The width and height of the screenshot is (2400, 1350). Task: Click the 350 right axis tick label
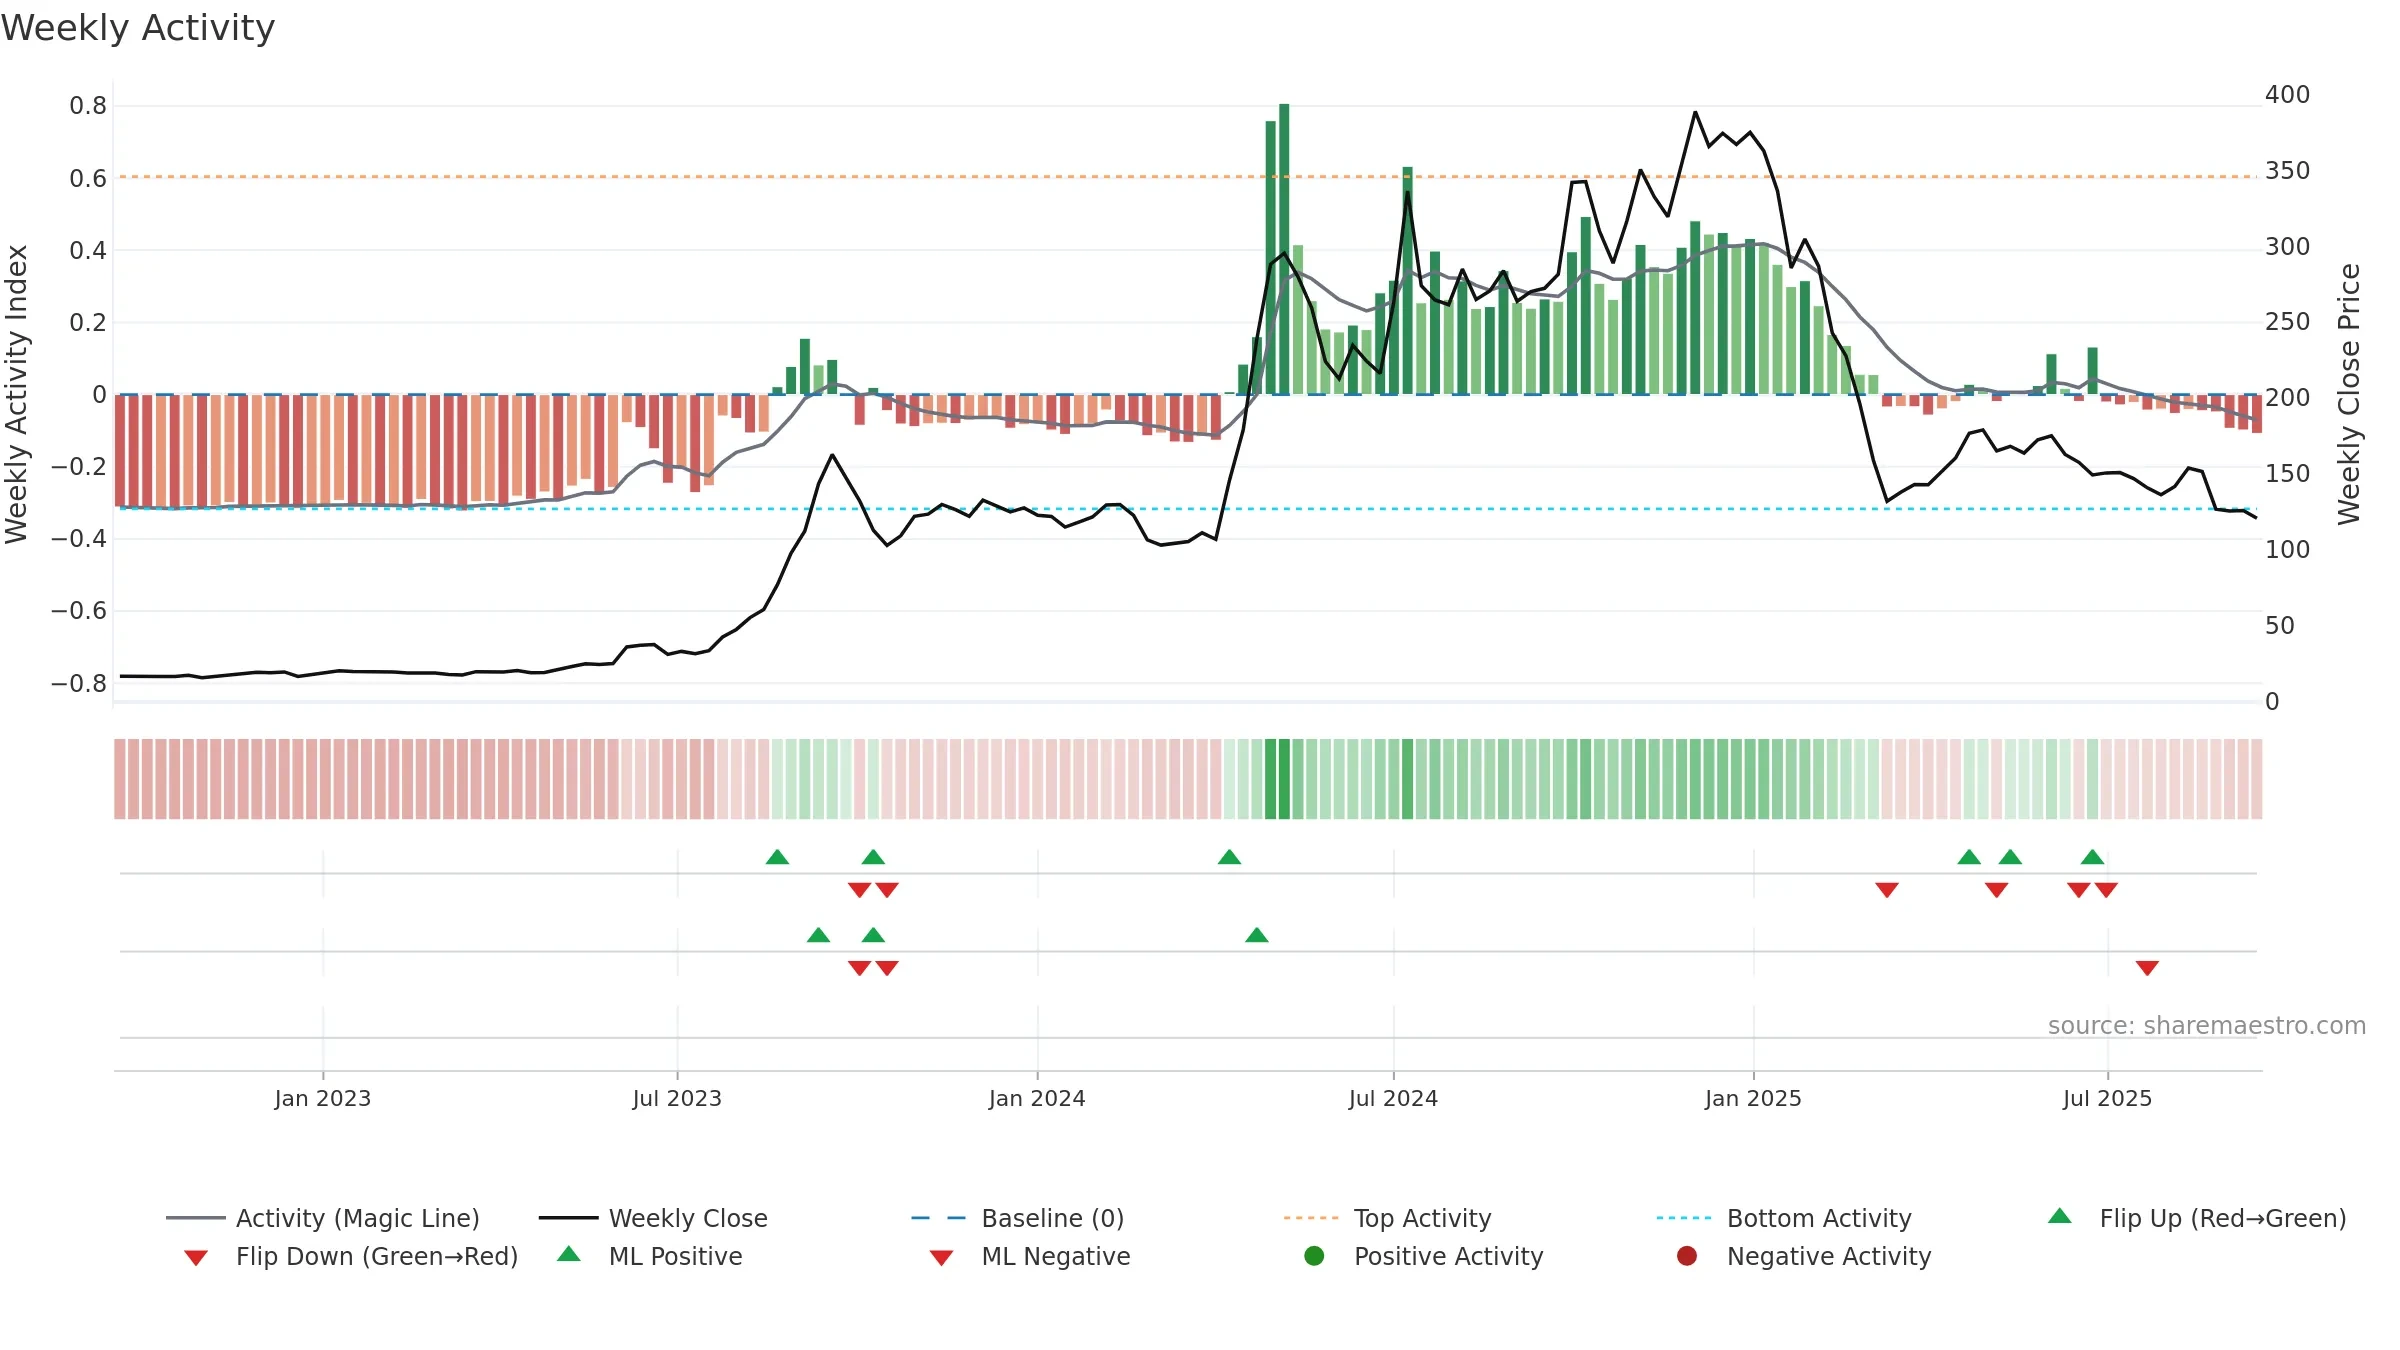(x=2288, y=171)
